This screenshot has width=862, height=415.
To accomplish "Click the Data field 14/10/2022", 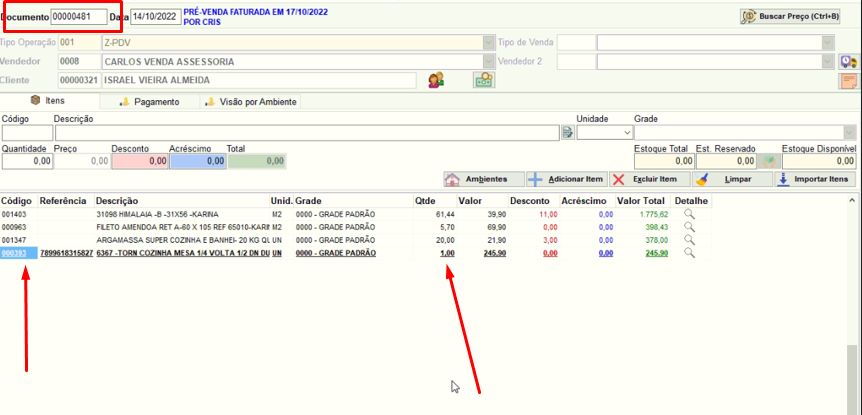I will tap(156, 17).
